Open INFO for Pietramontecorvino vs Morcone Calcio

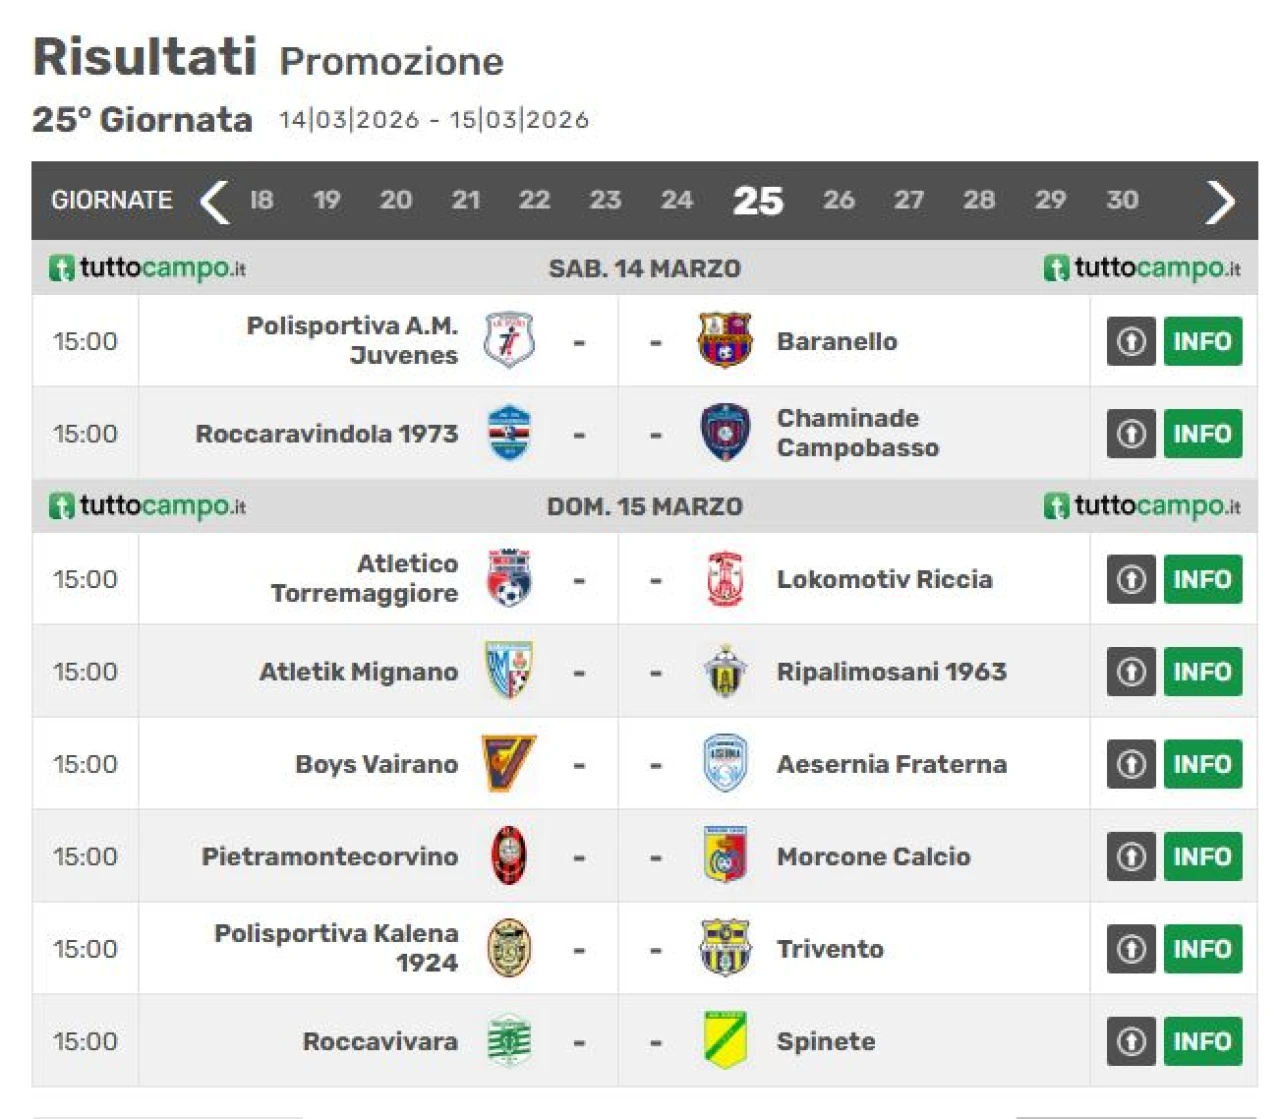(1202, 856)
